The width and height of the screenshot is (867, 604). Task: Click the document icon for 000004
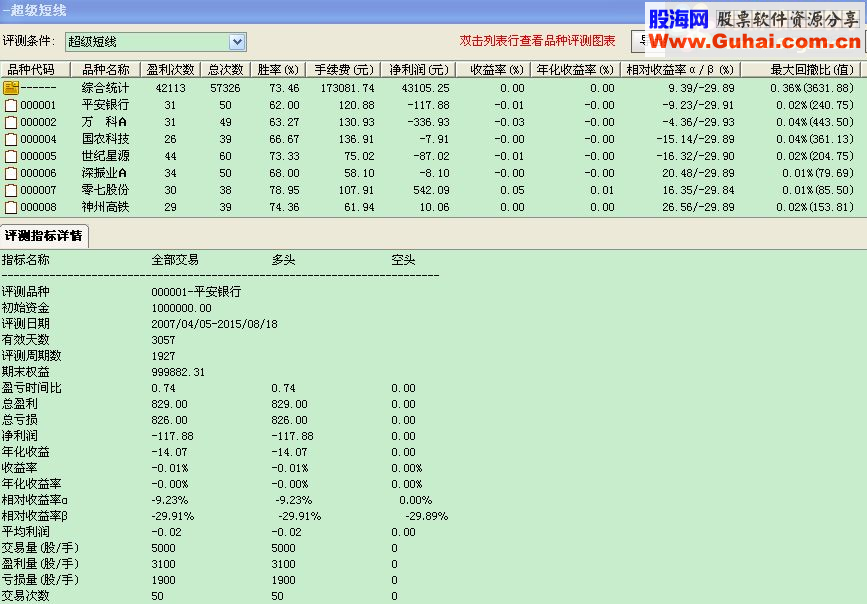(x=11, y=139)
